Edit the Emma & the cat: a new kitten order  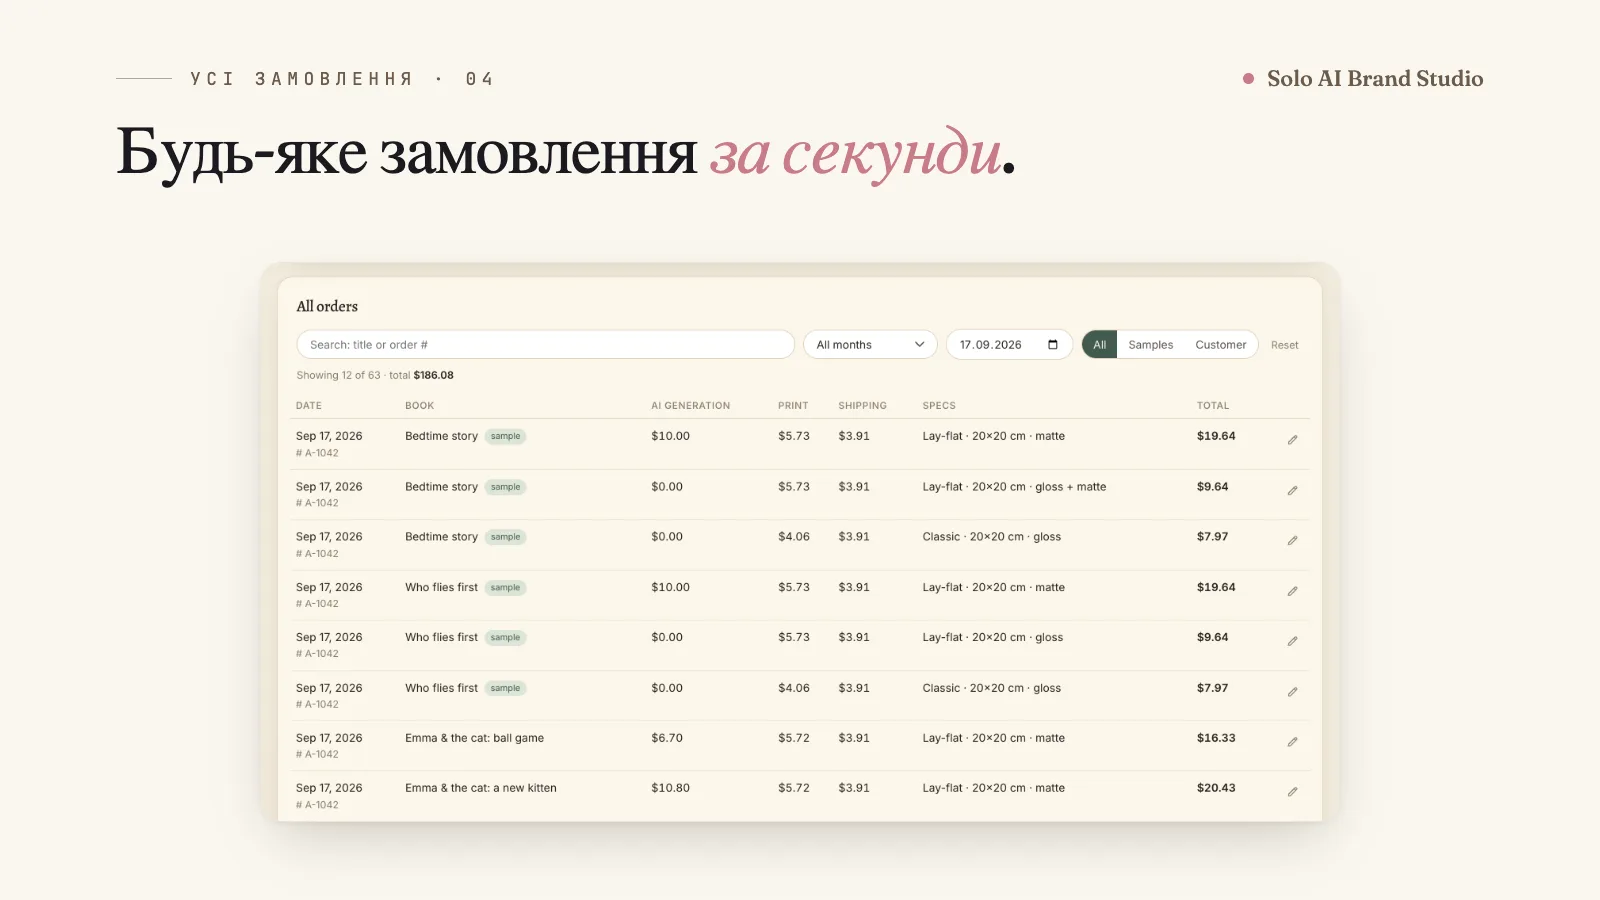[1292, 792]
